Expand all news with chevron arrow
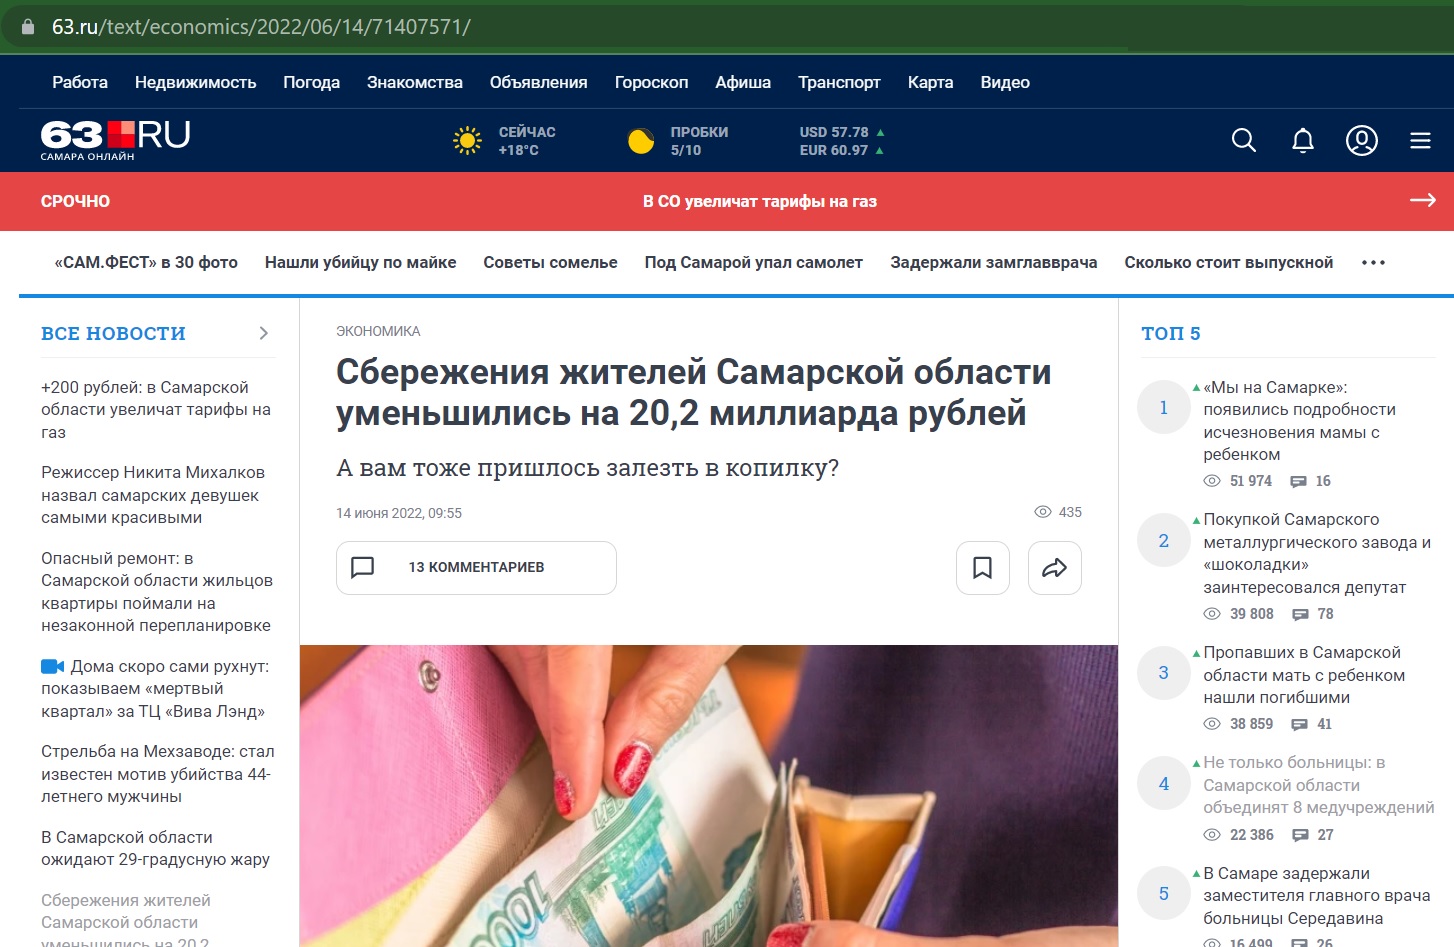The width and height of the screenshot is (1454, 947). pos(264,333)
